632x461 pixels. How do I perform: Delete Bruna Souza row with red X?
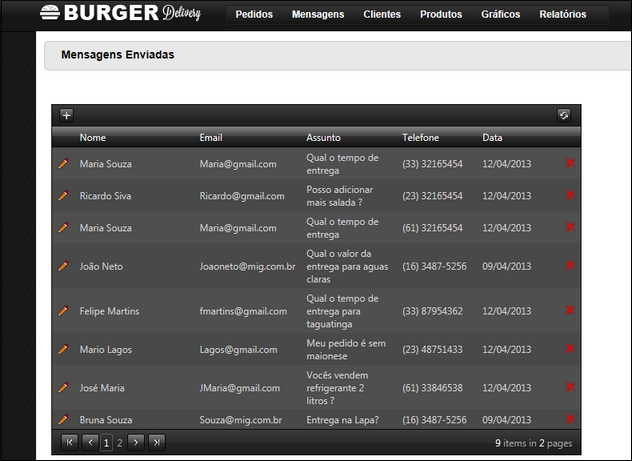(570, 419)
